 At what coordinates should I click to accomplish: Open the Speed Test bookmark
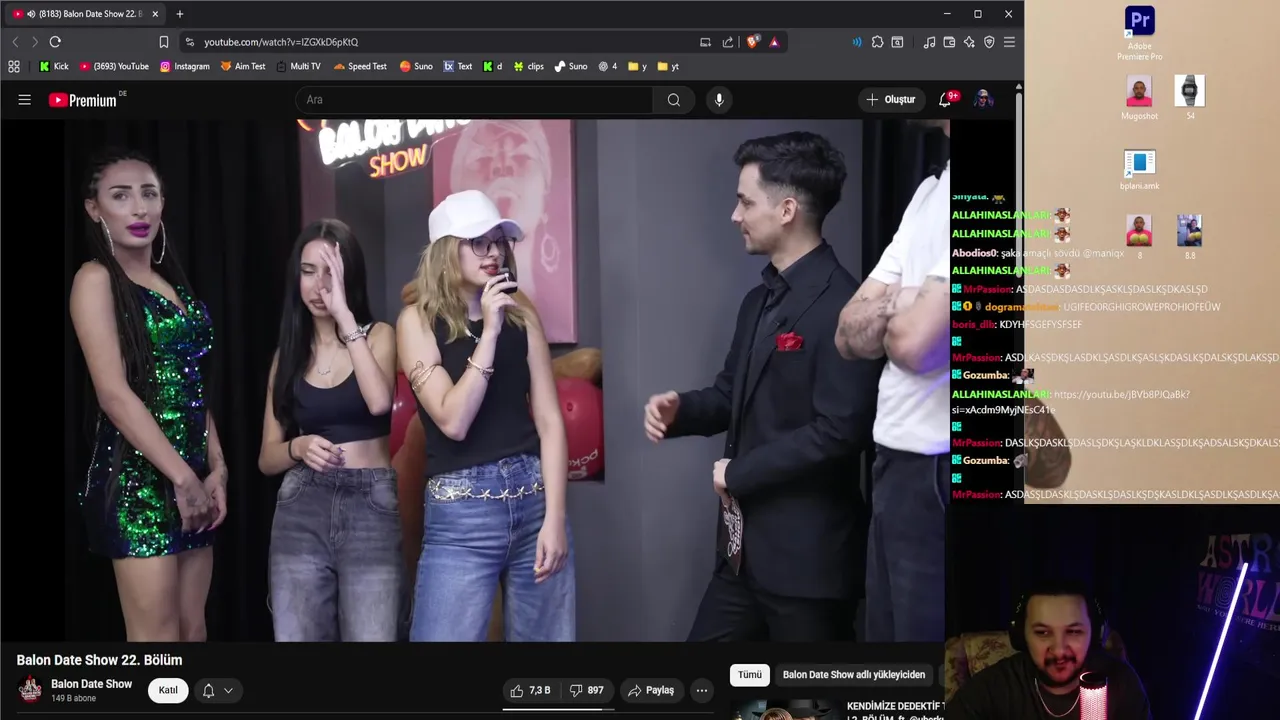(x=360, y=66)
